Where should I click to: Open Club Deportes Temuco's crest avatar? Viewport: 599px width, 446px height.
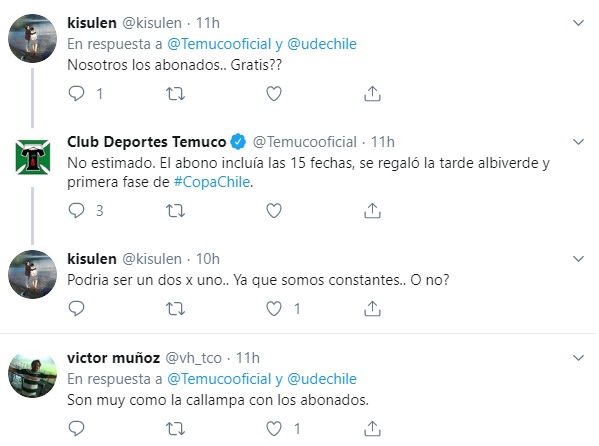pyautogui.click(x=32, y=157)
